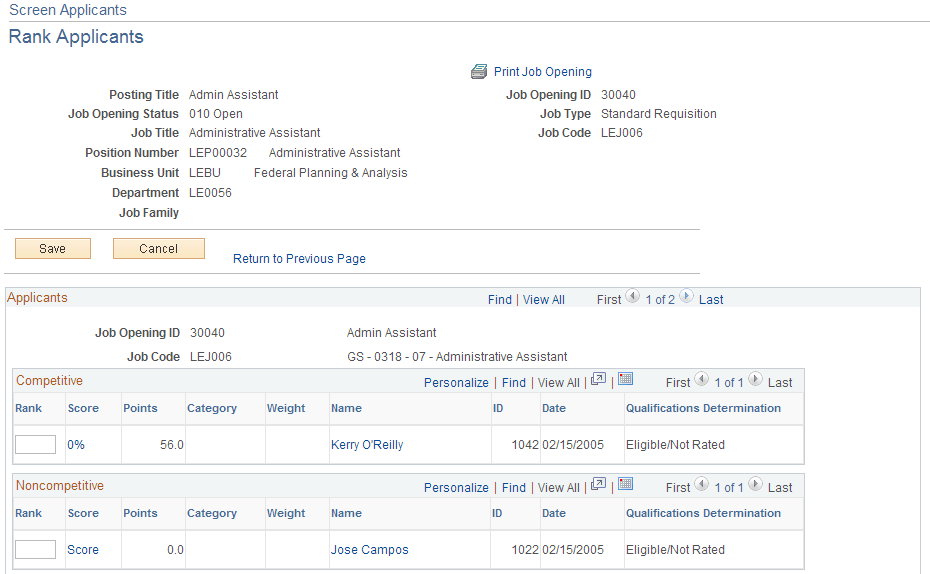Follow Return to Previous Page link
The height and width of the screenshot is (574, 930).
[299, 259]
